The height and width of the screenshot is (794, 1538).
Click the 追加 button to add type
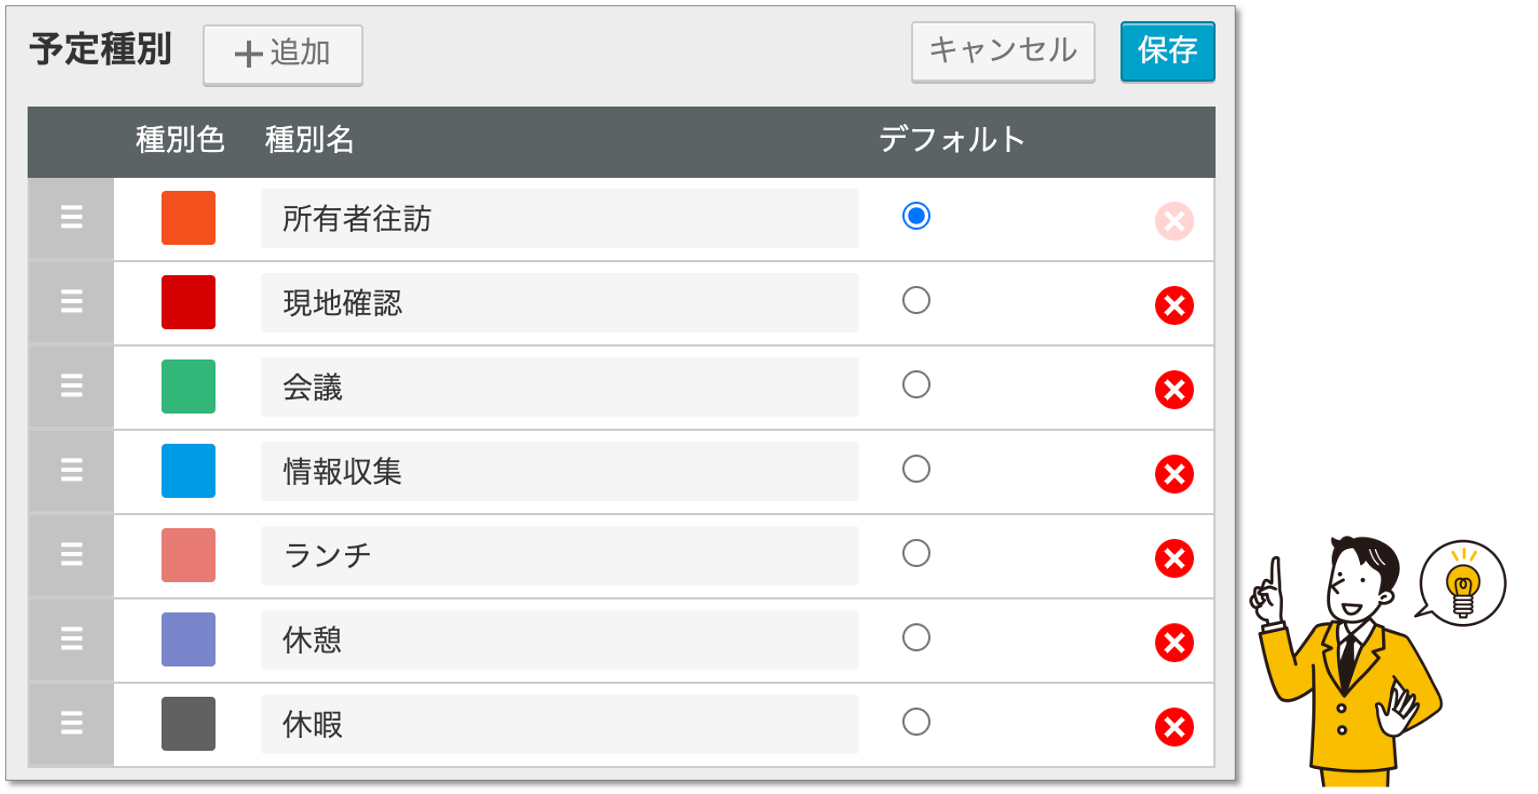(x=282, y=54)
